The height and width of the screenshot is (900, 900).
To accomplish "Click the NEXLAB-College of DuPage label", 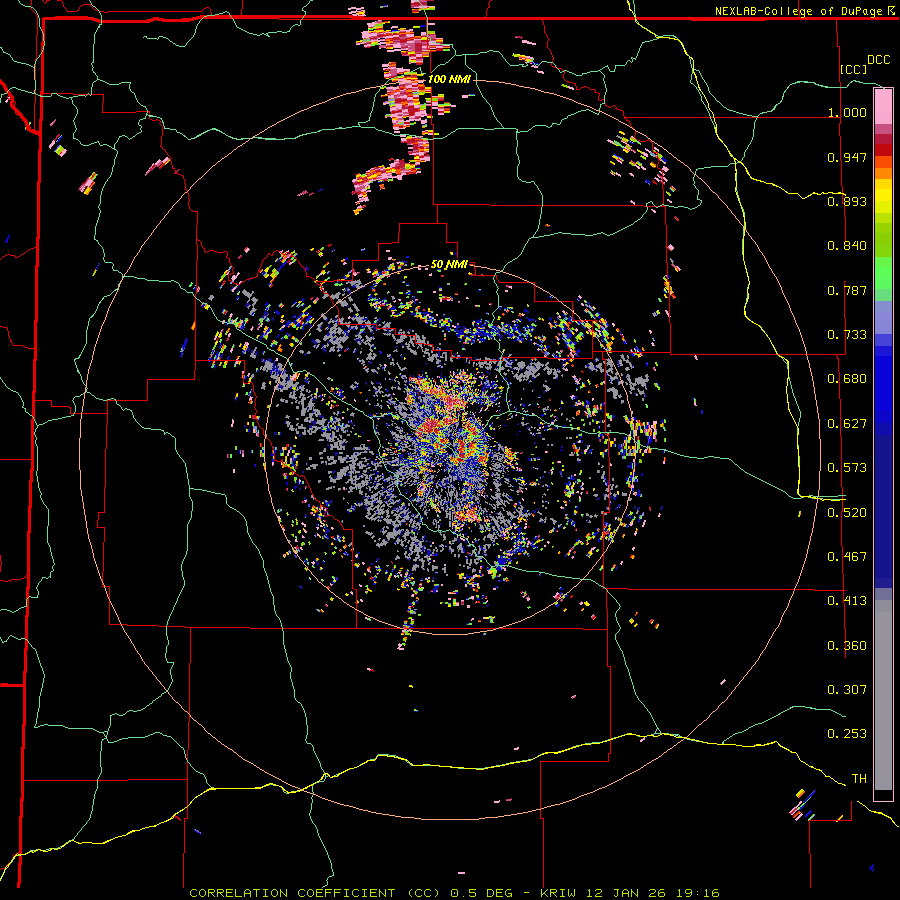I will click(804, 11).
